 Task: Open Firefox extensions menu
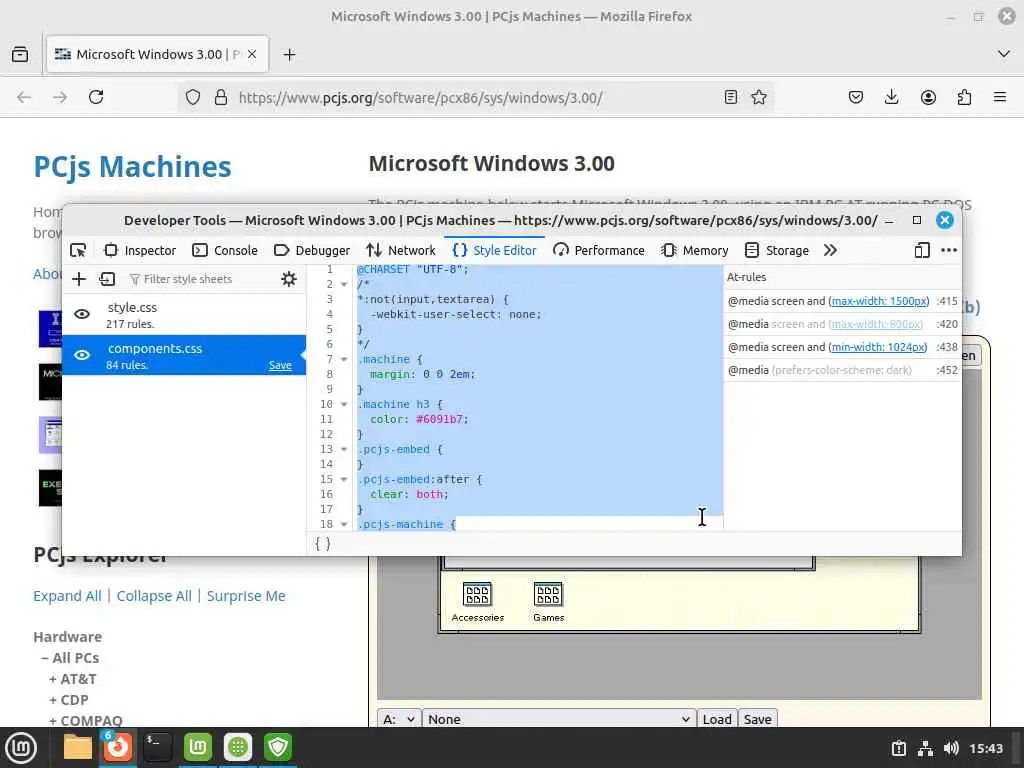964,97
